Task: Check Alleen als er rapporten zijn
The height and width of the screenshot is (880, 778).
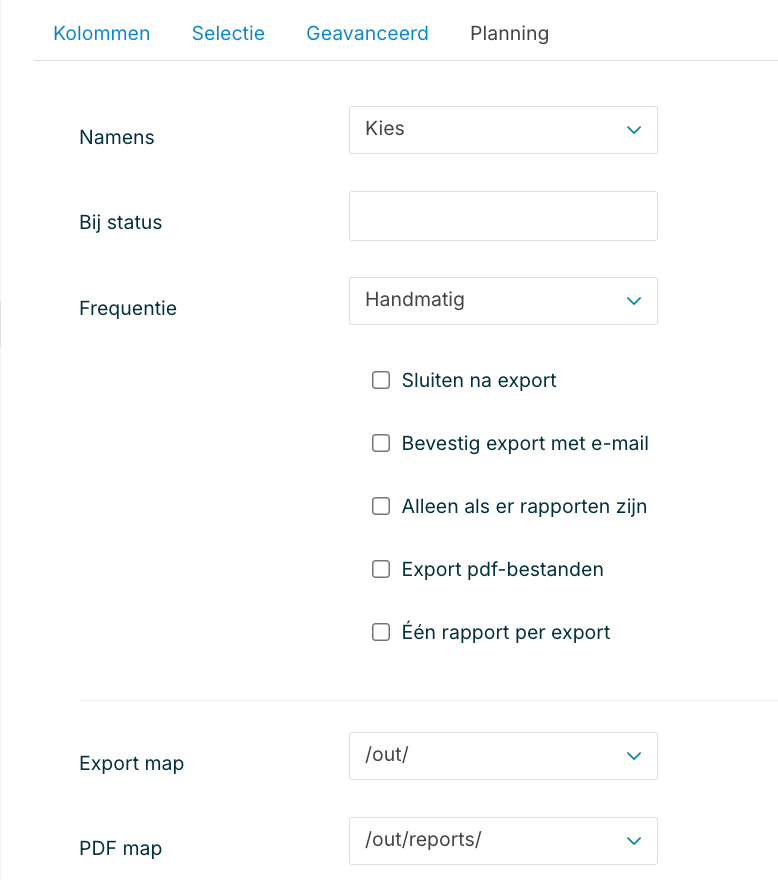Action: point(381,506)
